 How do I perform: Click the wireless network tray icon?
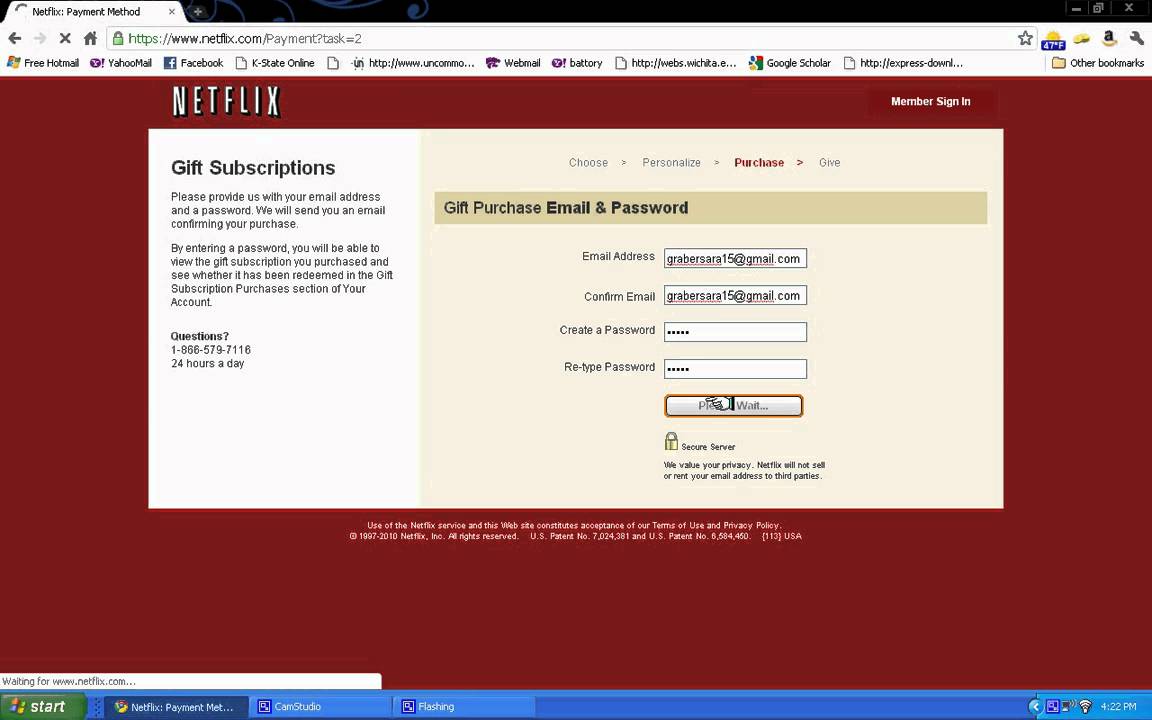pyautogui.click(x=1085, y=707)
